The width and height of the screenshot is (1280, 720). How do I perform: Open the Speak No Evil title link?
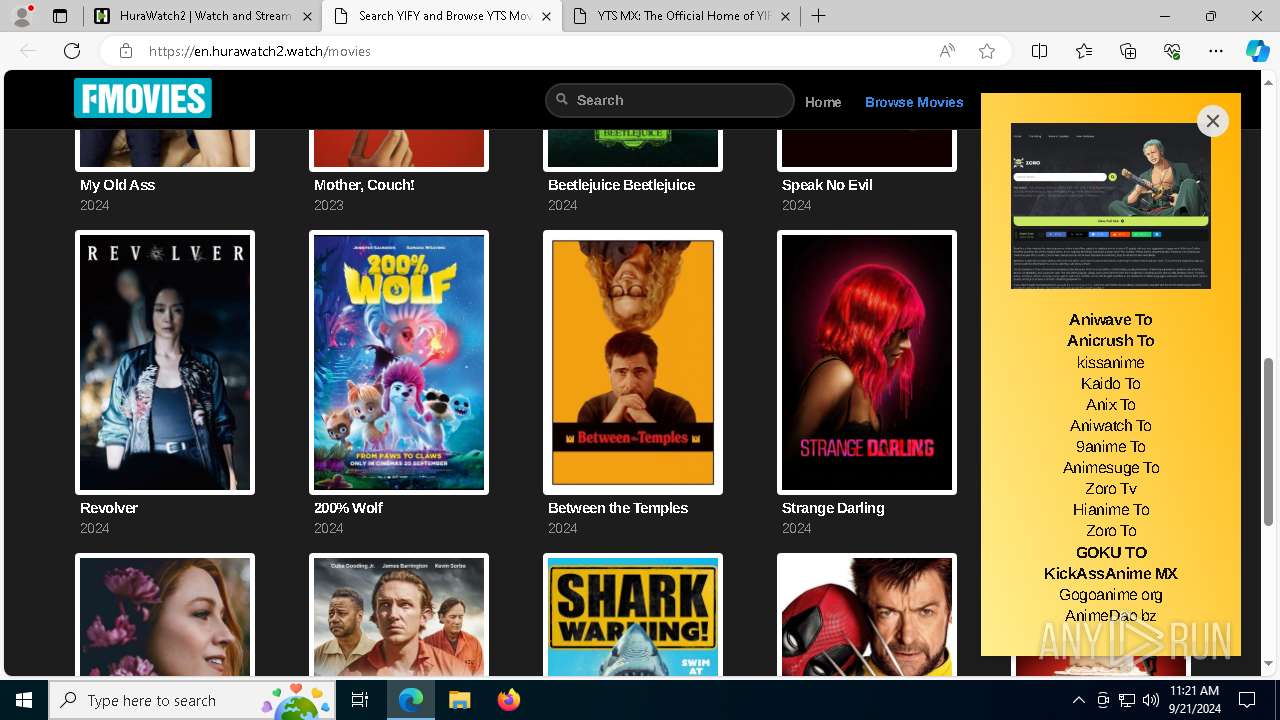pyautogui.click(x=827, y=185)
